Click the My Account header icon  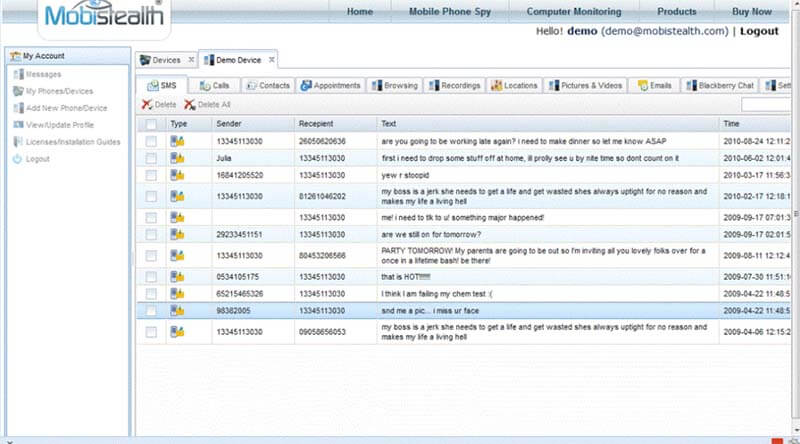(x=15, y=56)
